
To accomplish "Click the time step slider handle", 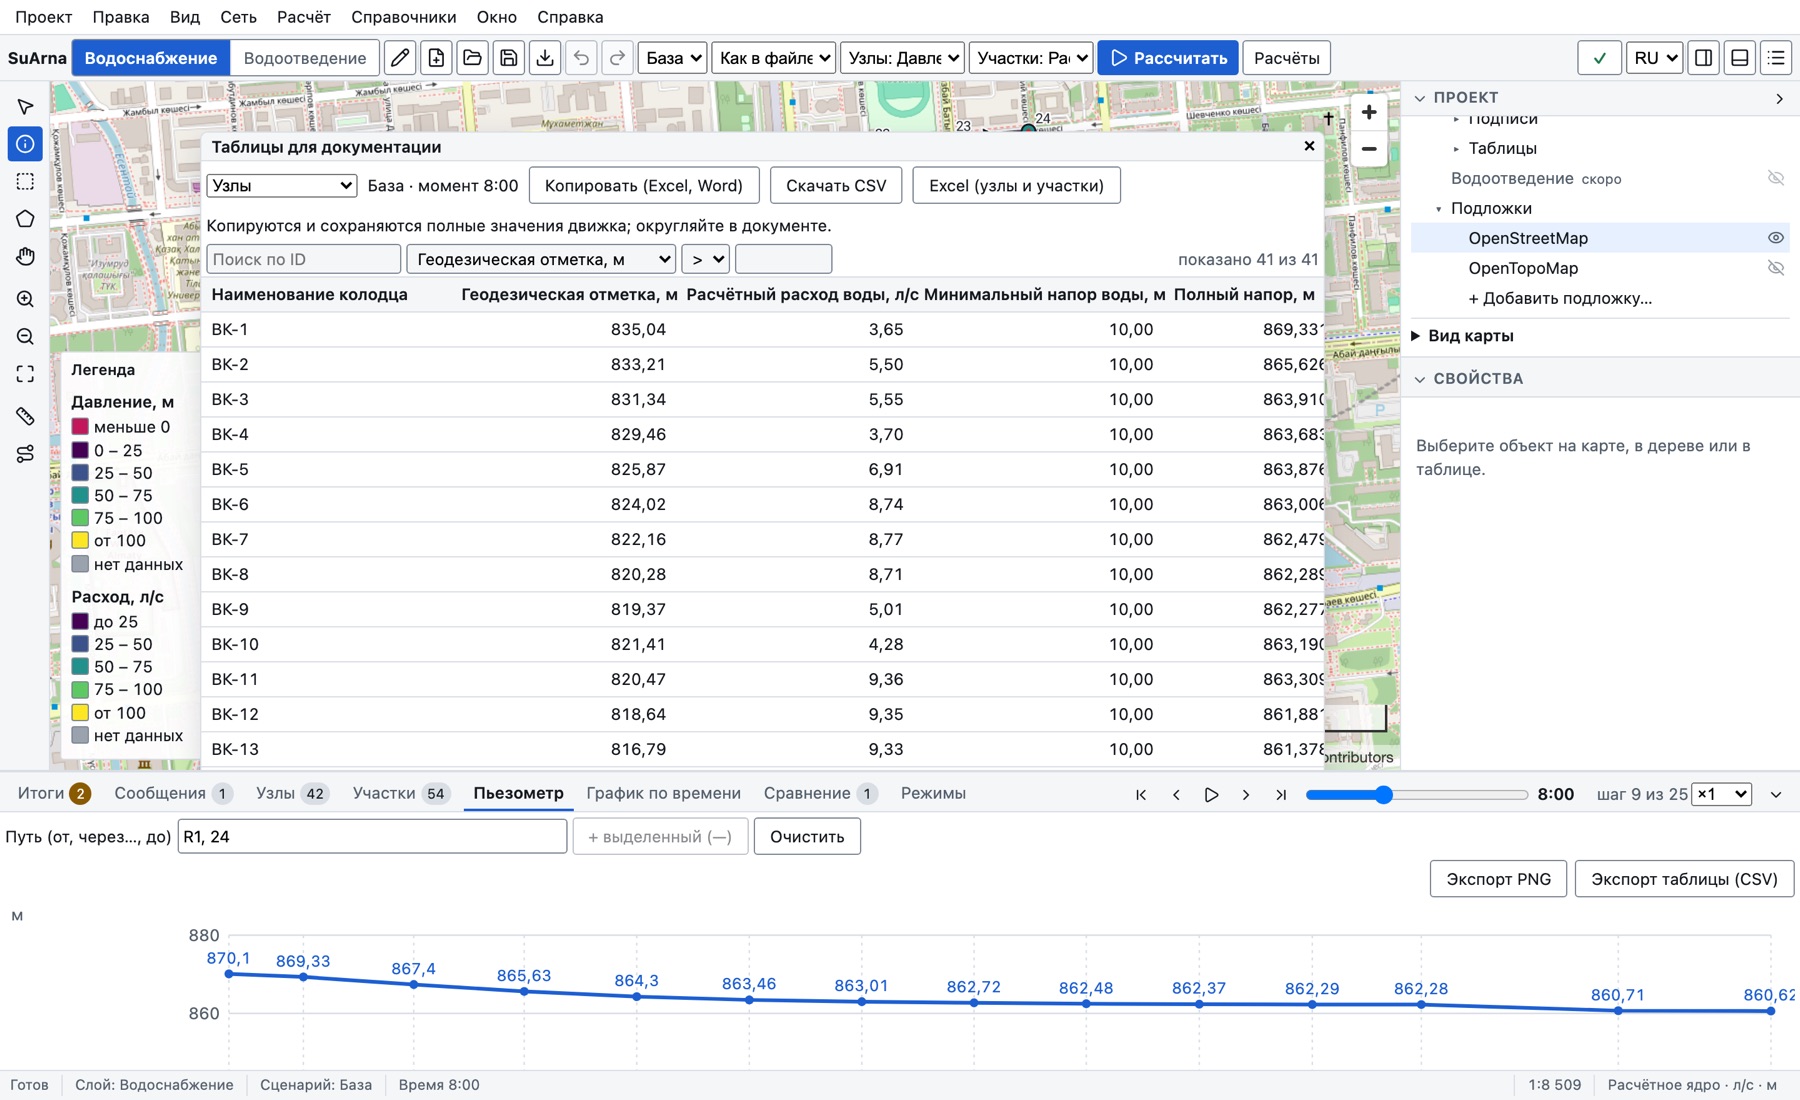I will (1383, 795).
